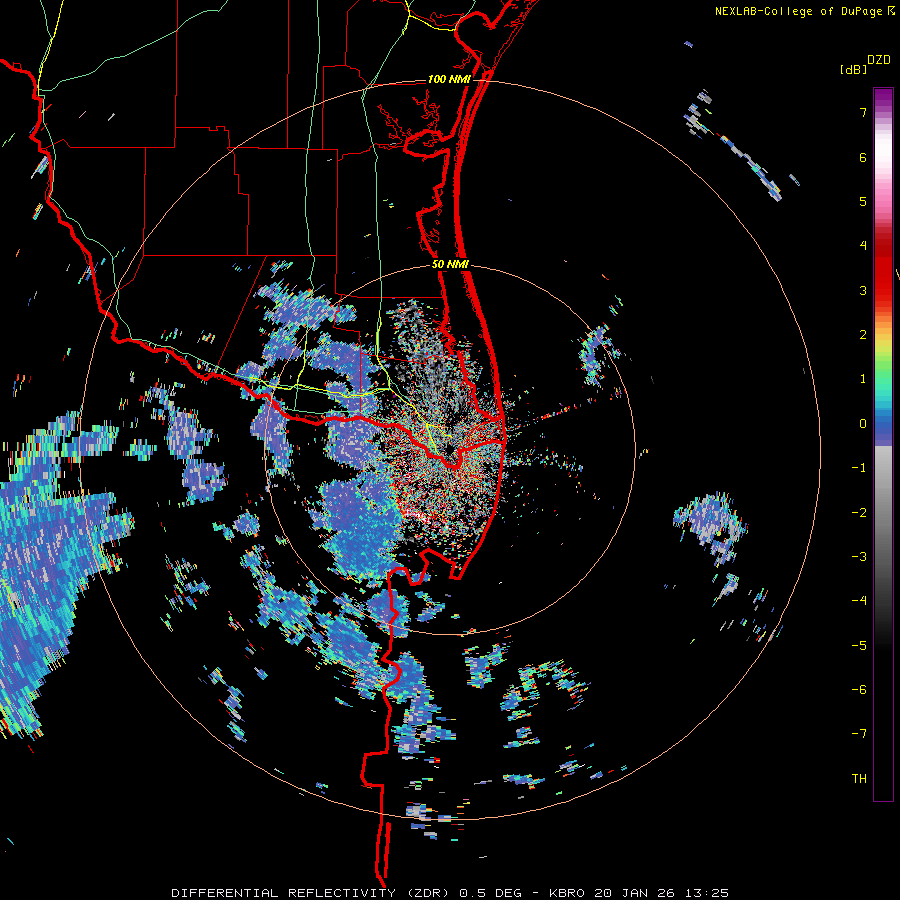Click the 100 NMI range ring label
Image resolution: width=900 pixels, height=900 pixels.
[x=449, y=79]
